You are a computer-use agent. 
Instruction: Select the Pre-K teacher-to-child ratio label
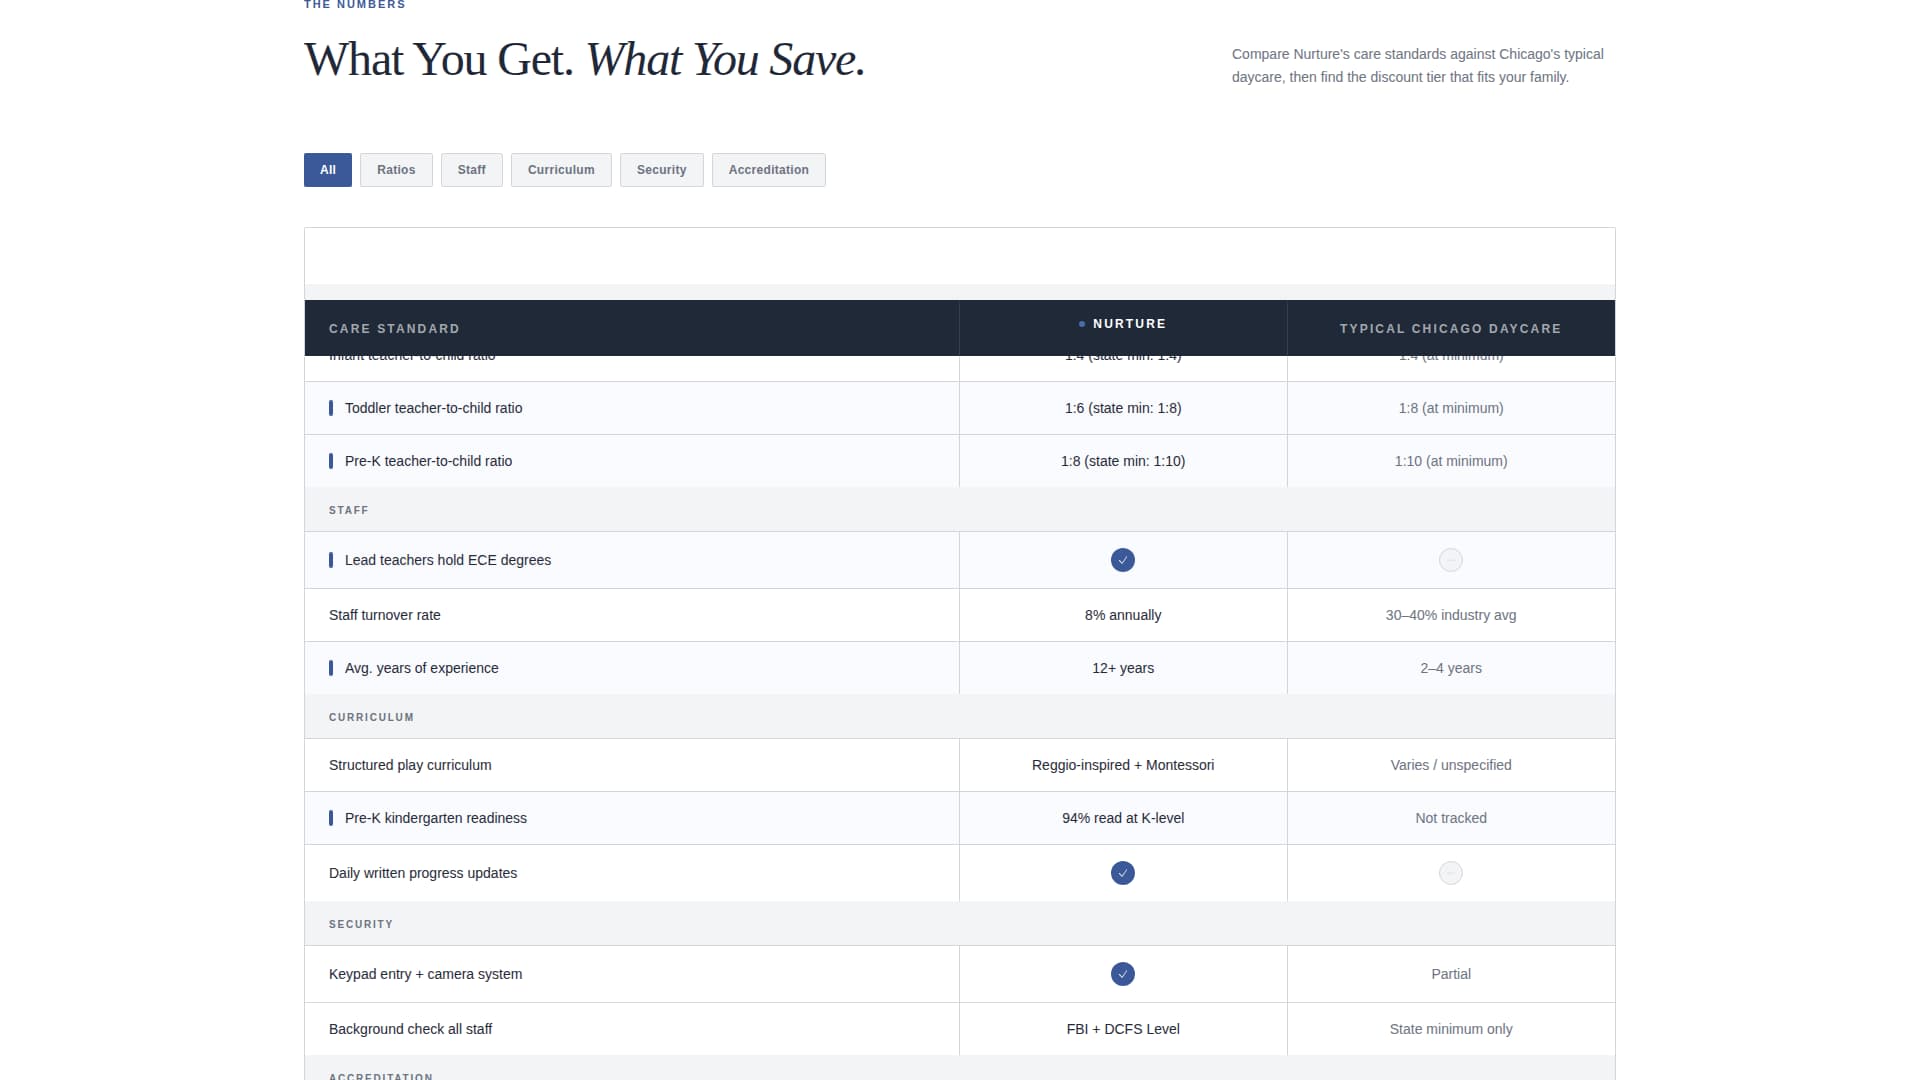pos(428,461)
